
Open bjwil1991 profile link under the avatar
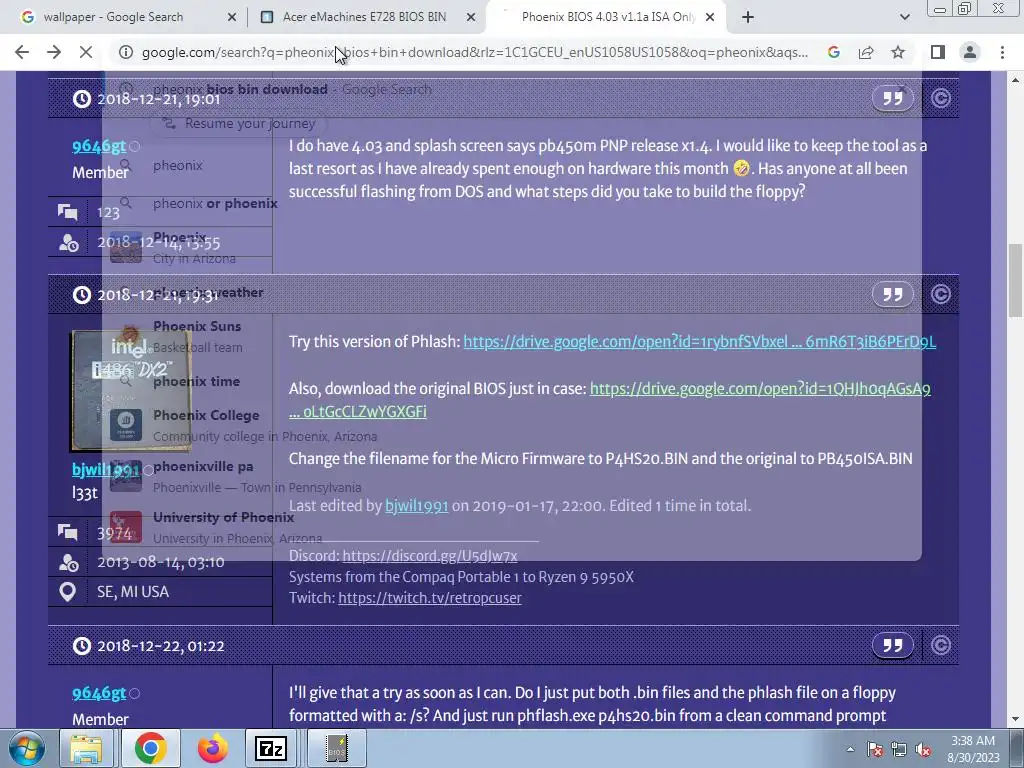(x=106, y=470)
